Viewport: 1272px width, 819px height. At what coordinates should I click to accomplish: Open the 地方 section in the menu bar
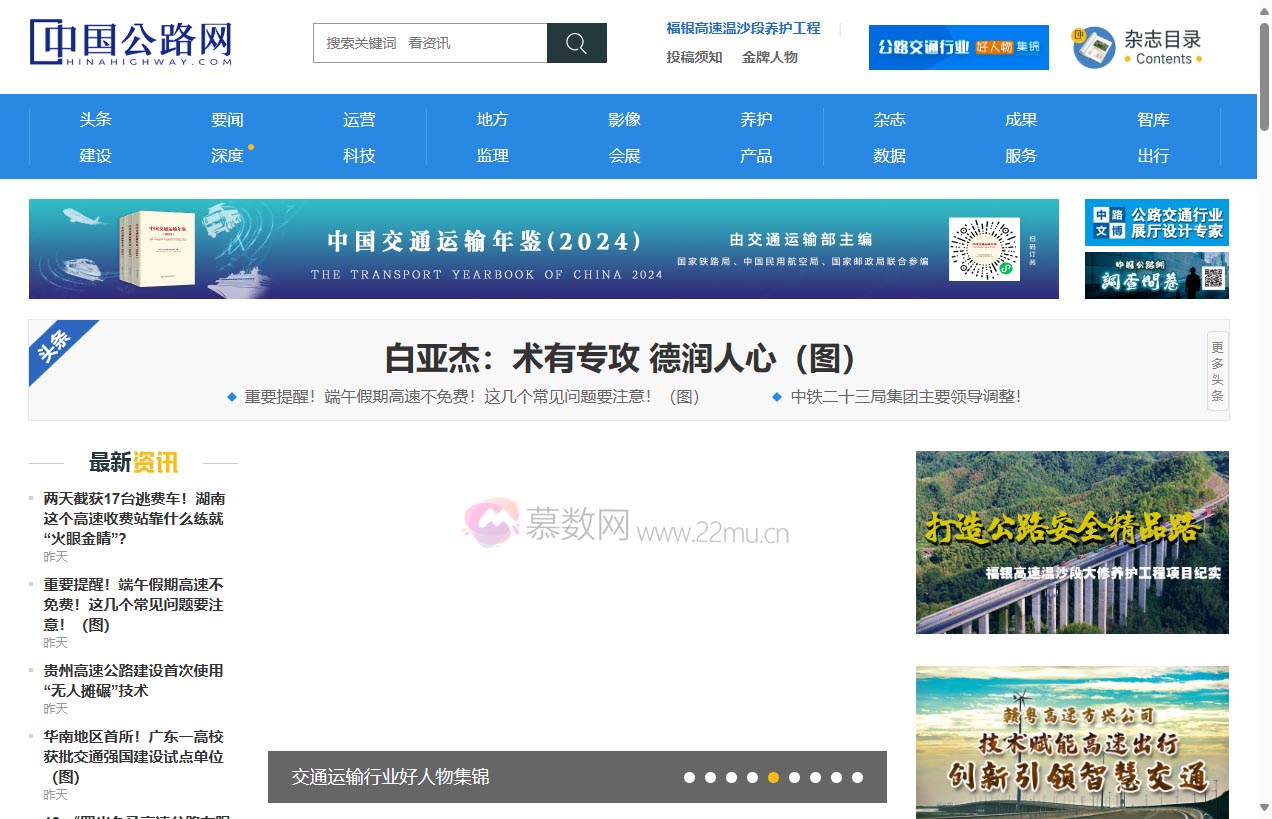[492, 119]
